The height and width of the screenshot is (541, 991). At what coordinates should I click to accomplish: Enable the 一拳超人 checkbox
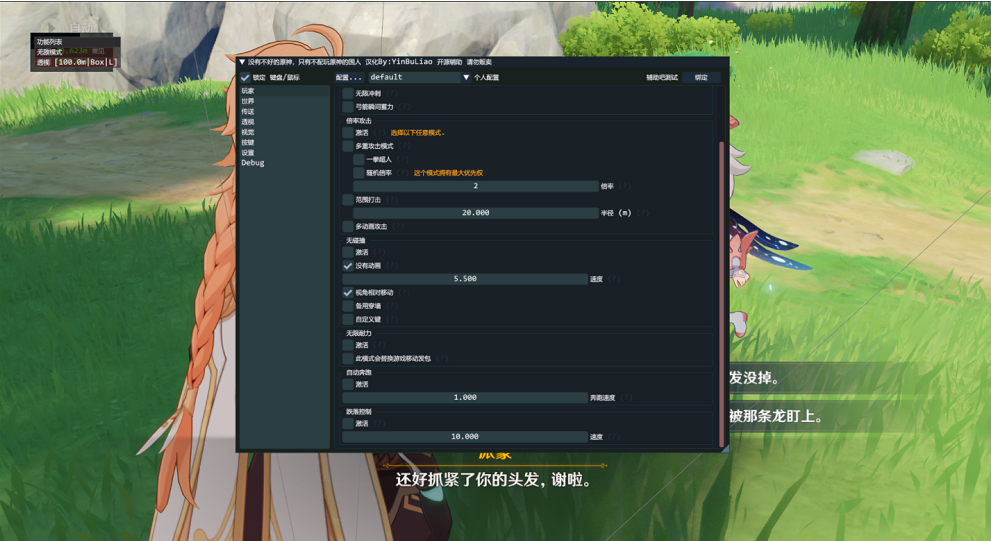tap(358, 159)
